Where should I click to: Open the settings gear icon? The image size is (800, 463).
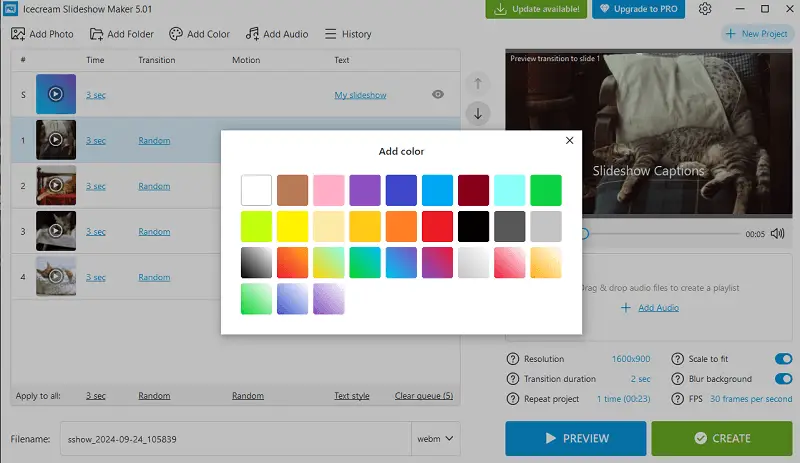coord(705,9)
